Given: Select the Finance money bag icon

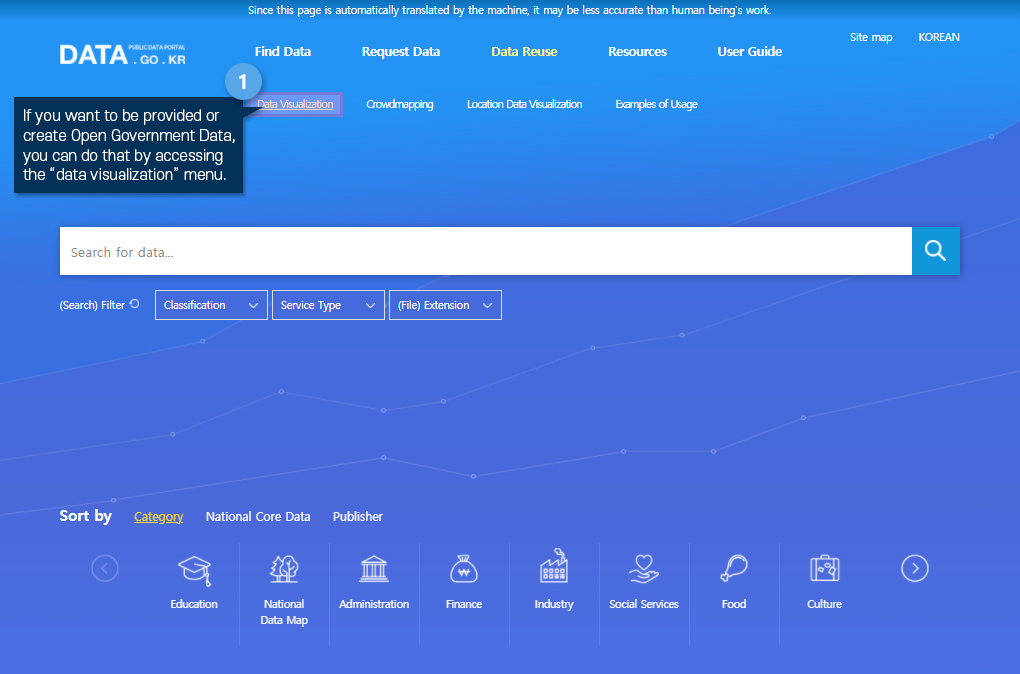Looking at the screenshot, I should pyautogui.click(x=464, y=570).
